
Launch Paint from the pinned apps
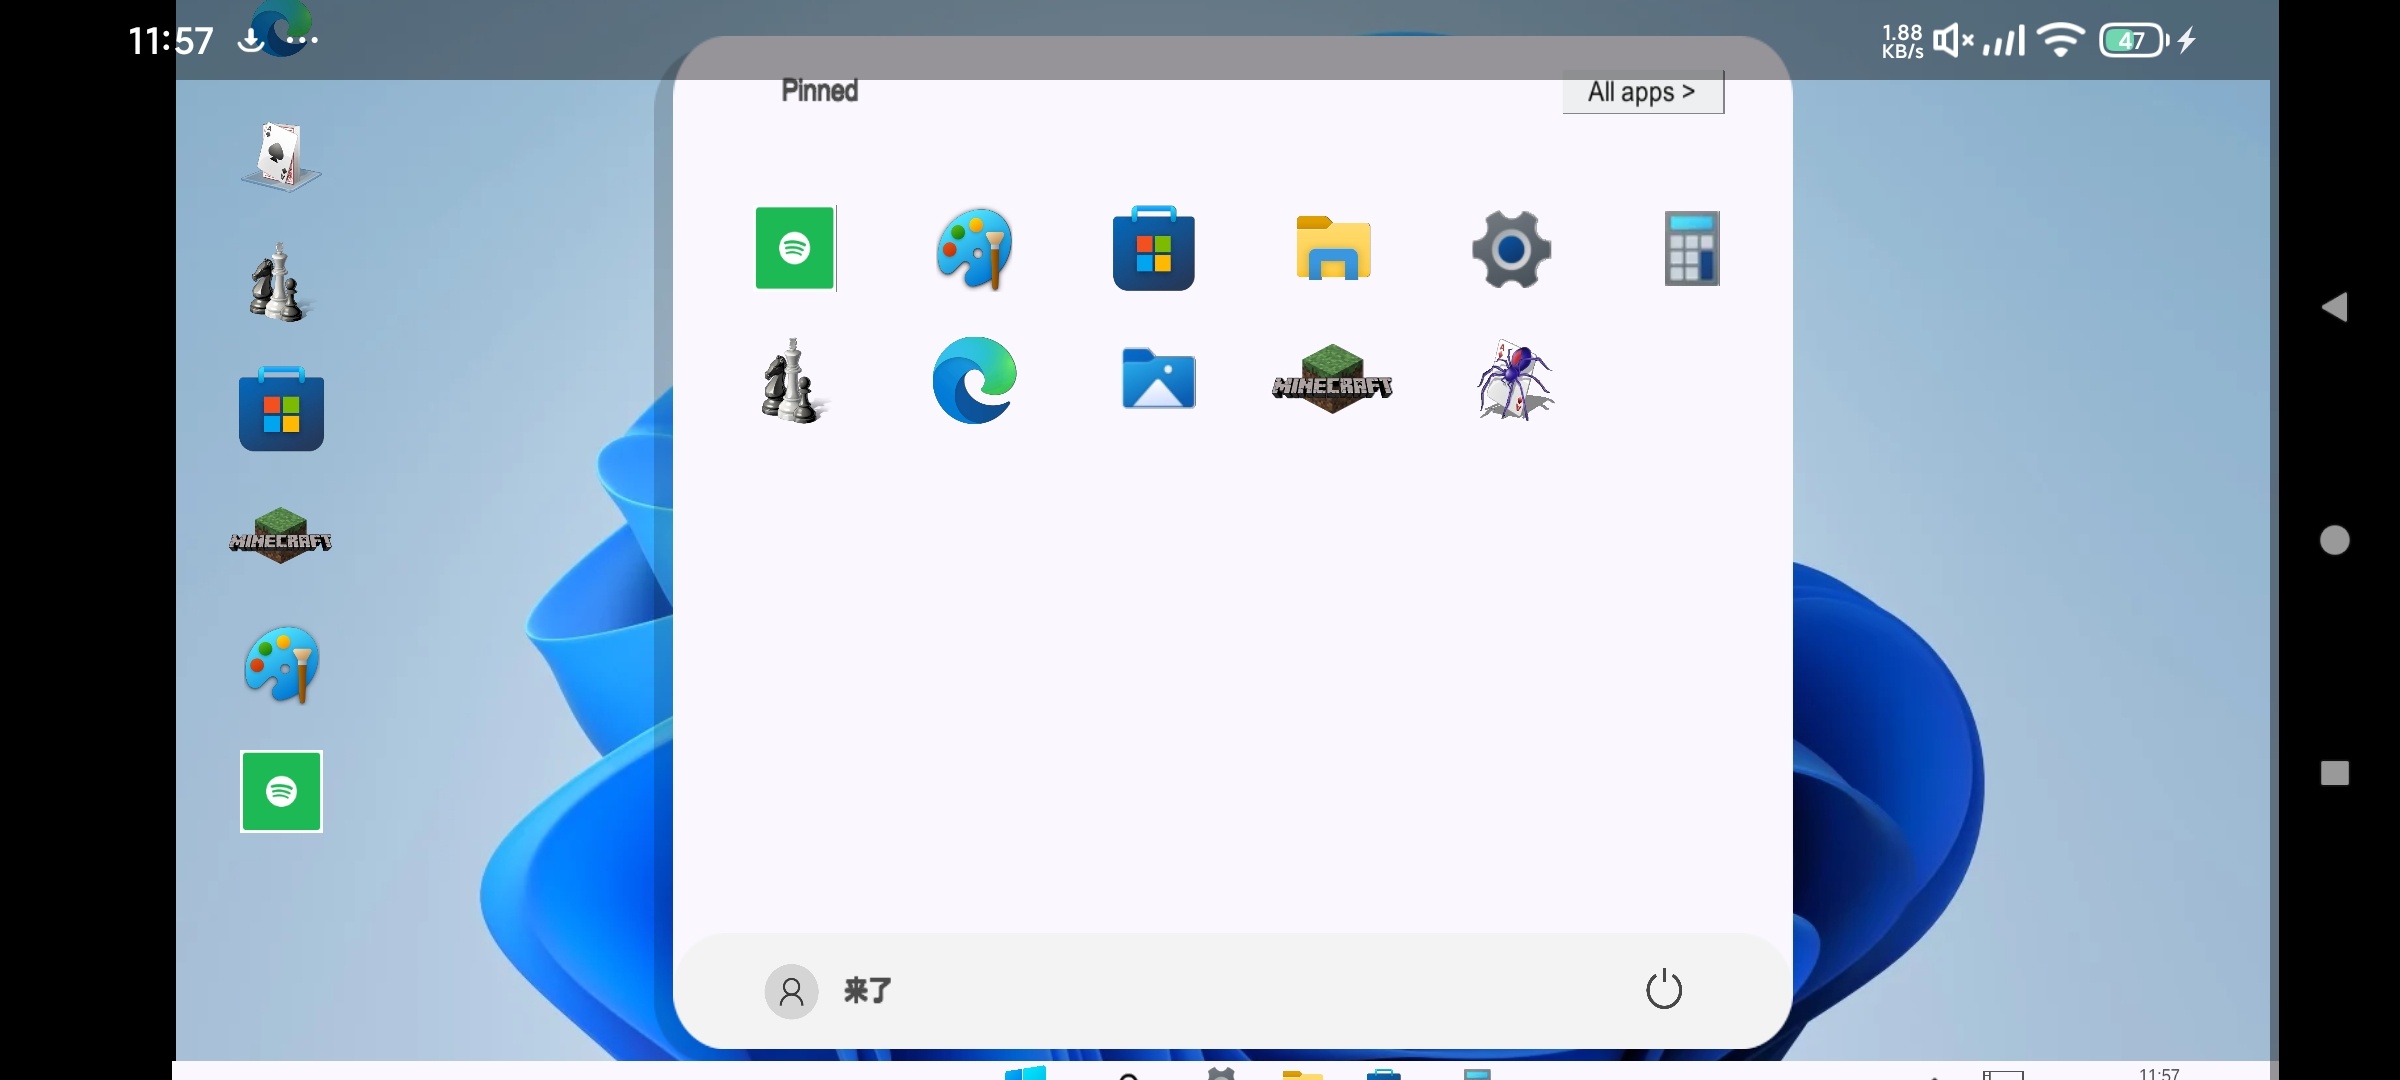974,249
